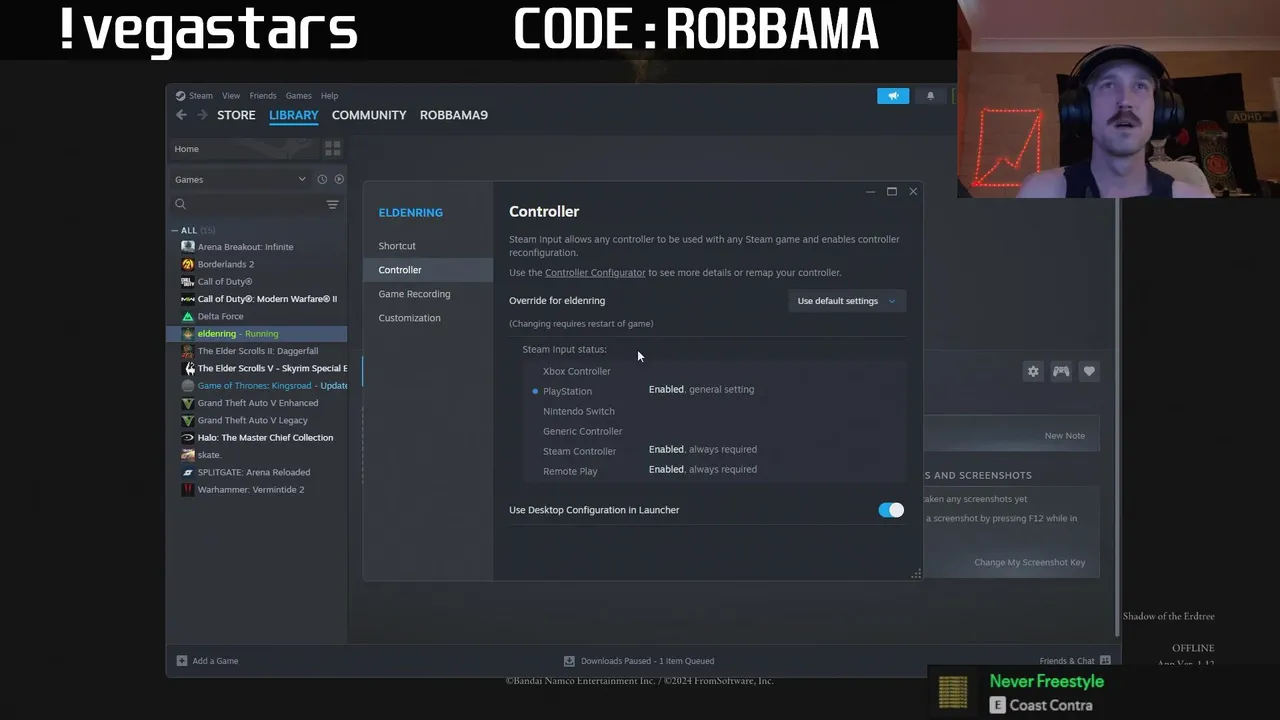Click Add a Game button
The width and height of the screenshot is (1280, 720).
pyautogui.click(x=208, y=661)
